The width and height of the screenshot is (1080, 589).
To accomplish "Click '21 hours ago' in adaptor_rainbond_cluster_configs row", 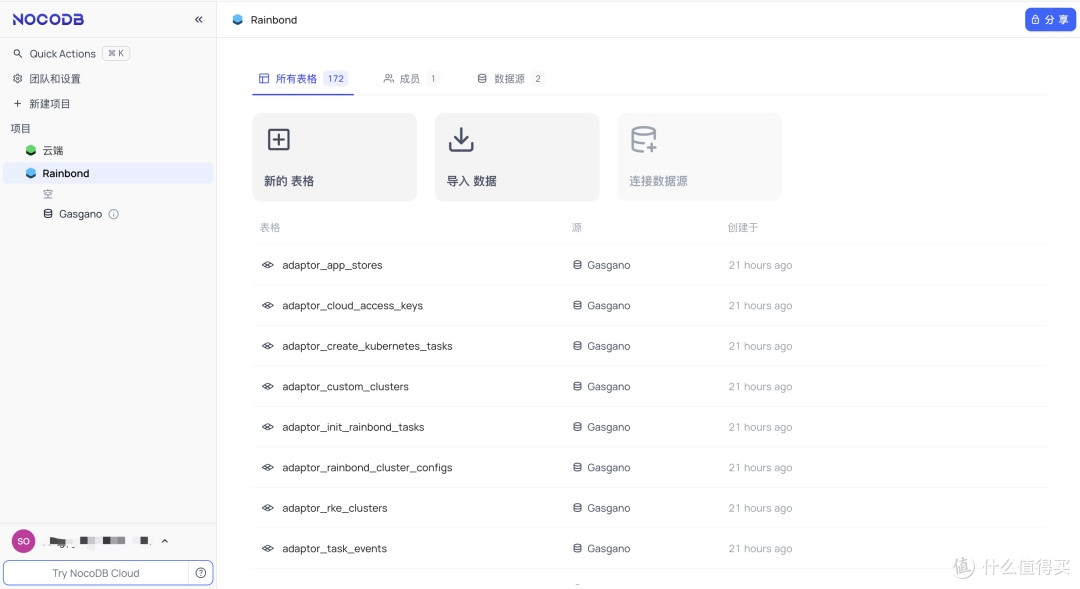I will (x=760, y=468).
